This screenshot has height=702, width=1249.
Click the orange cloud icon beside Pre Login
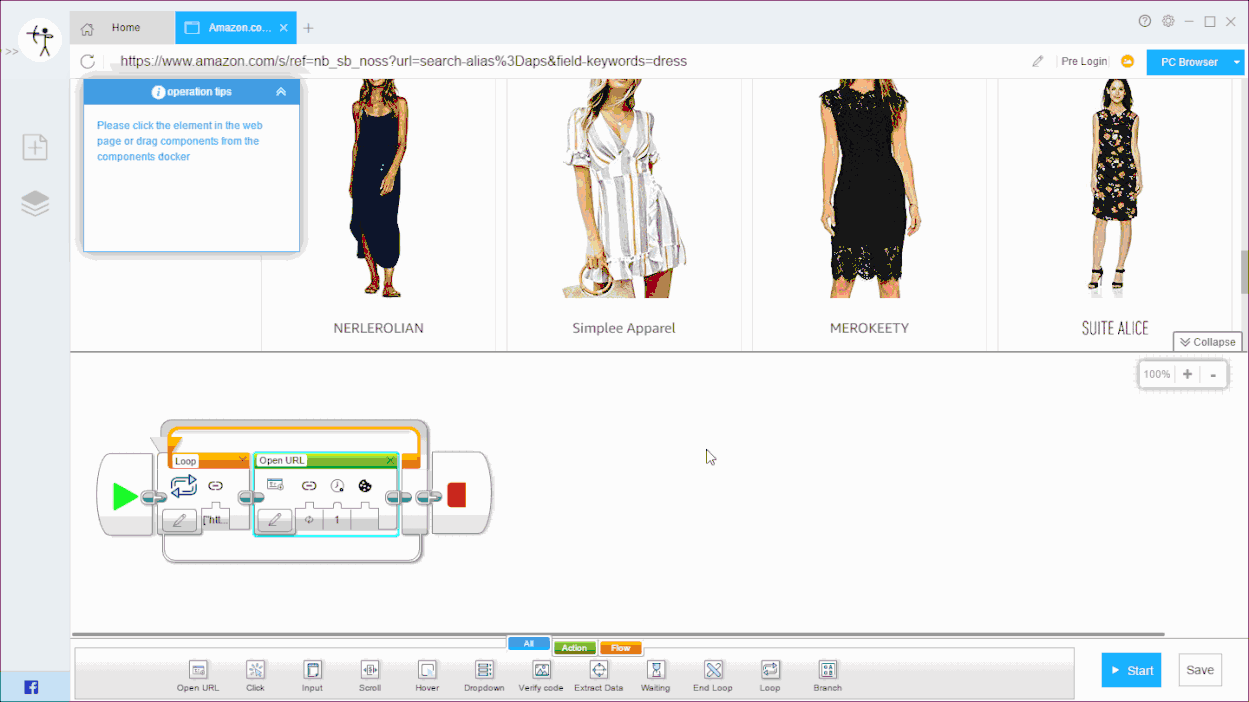pyautogui.click(x=1127, y=62)
